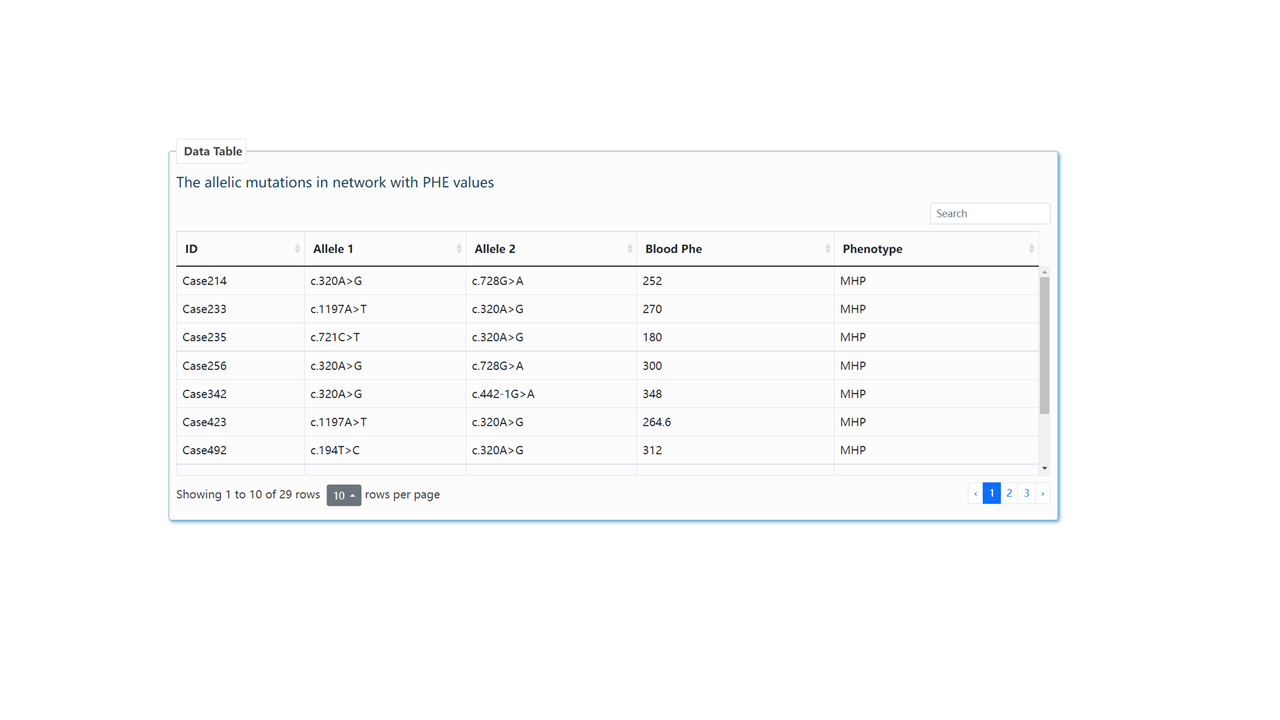The width and height of the screenshot is (1280, 720).
Task: Click the Phenotype header label
Action: click(x=872, y=249)
